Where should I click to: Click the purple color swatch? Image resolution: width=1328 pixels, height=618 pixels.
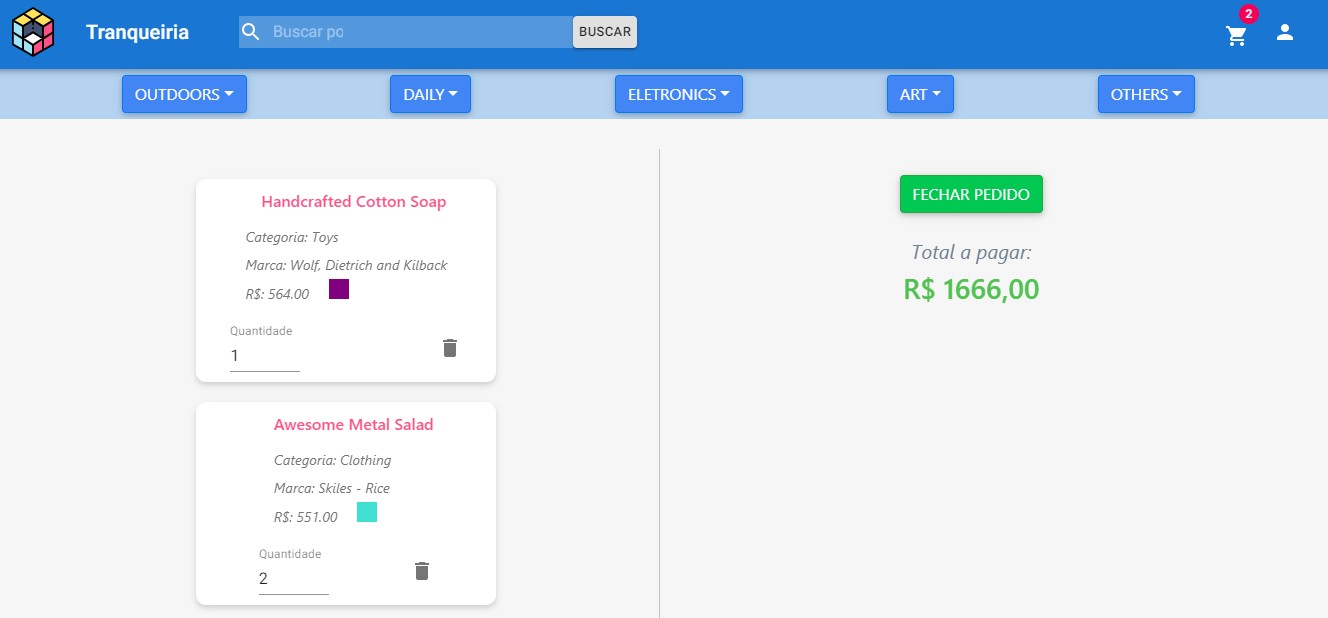[x=339, y=289]
